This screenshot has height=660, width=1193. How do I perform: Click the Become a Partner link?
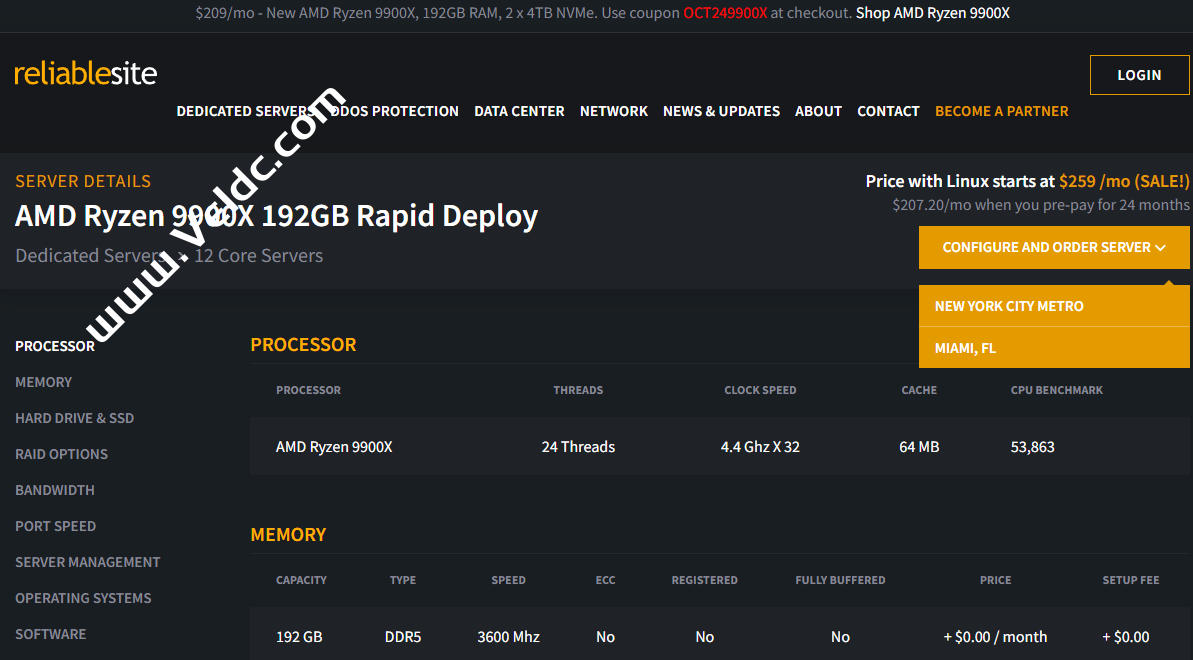coord(1001,111)
